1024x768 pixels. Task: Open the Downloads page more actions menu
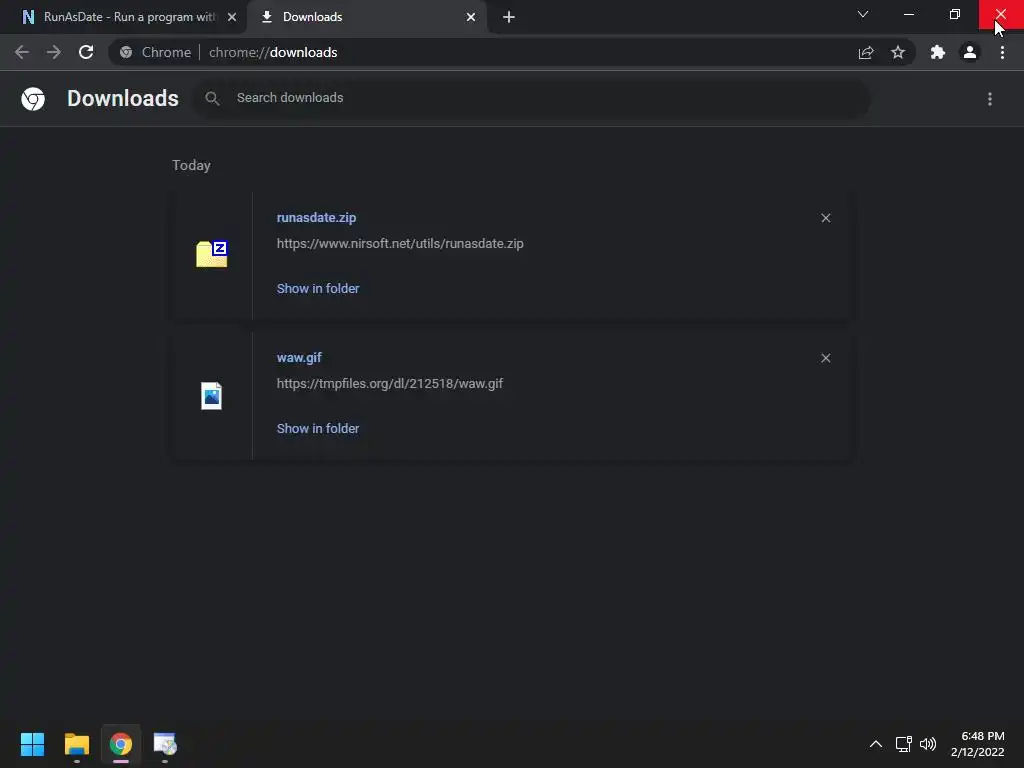coord(990,99)
